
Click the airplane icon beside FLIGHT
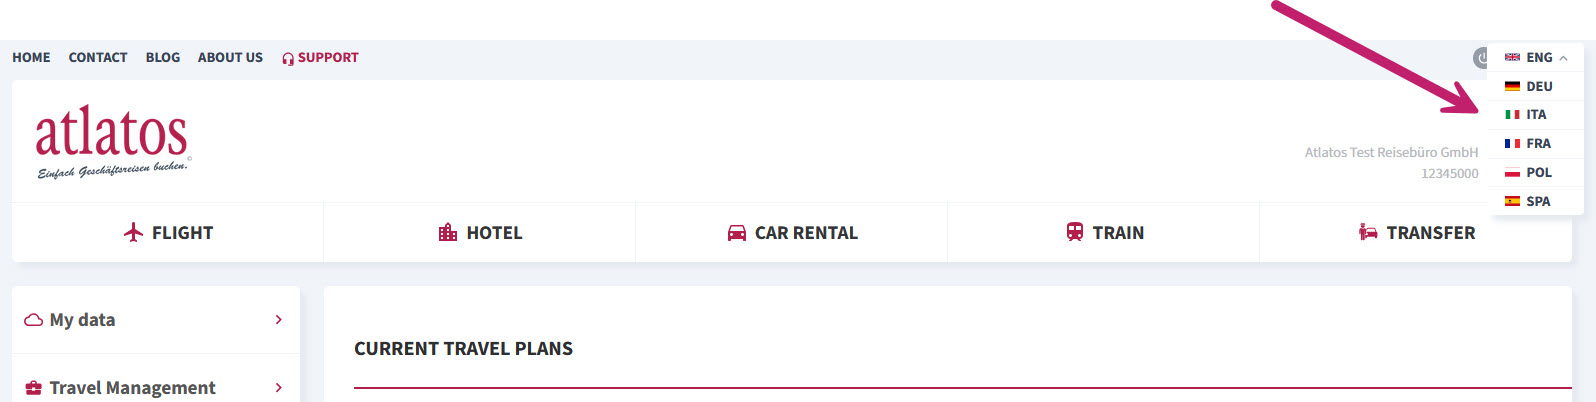click(x=133, y=233)
